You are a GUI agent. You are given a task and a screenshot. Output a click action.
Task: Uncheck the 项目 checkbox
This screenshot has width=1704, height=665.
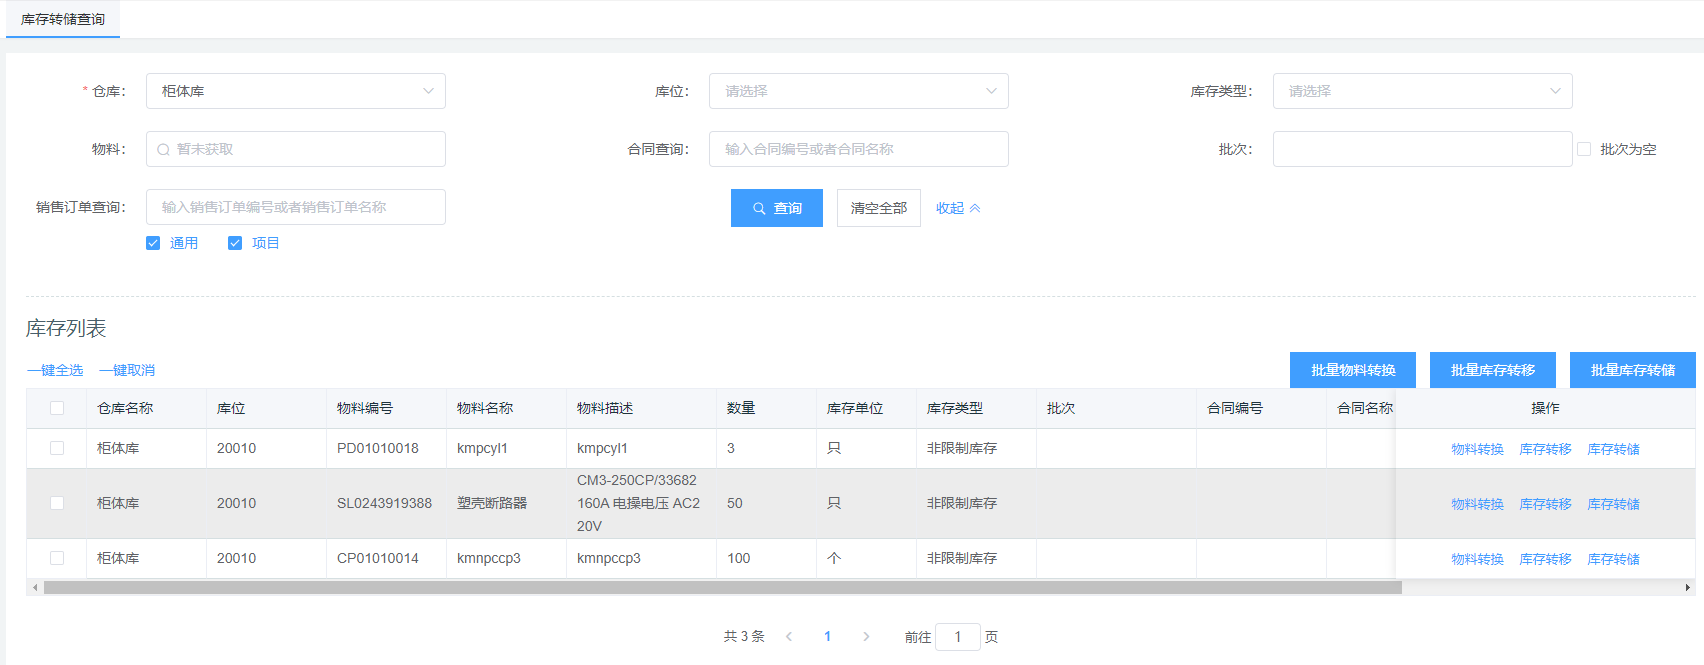coord(235,243)
